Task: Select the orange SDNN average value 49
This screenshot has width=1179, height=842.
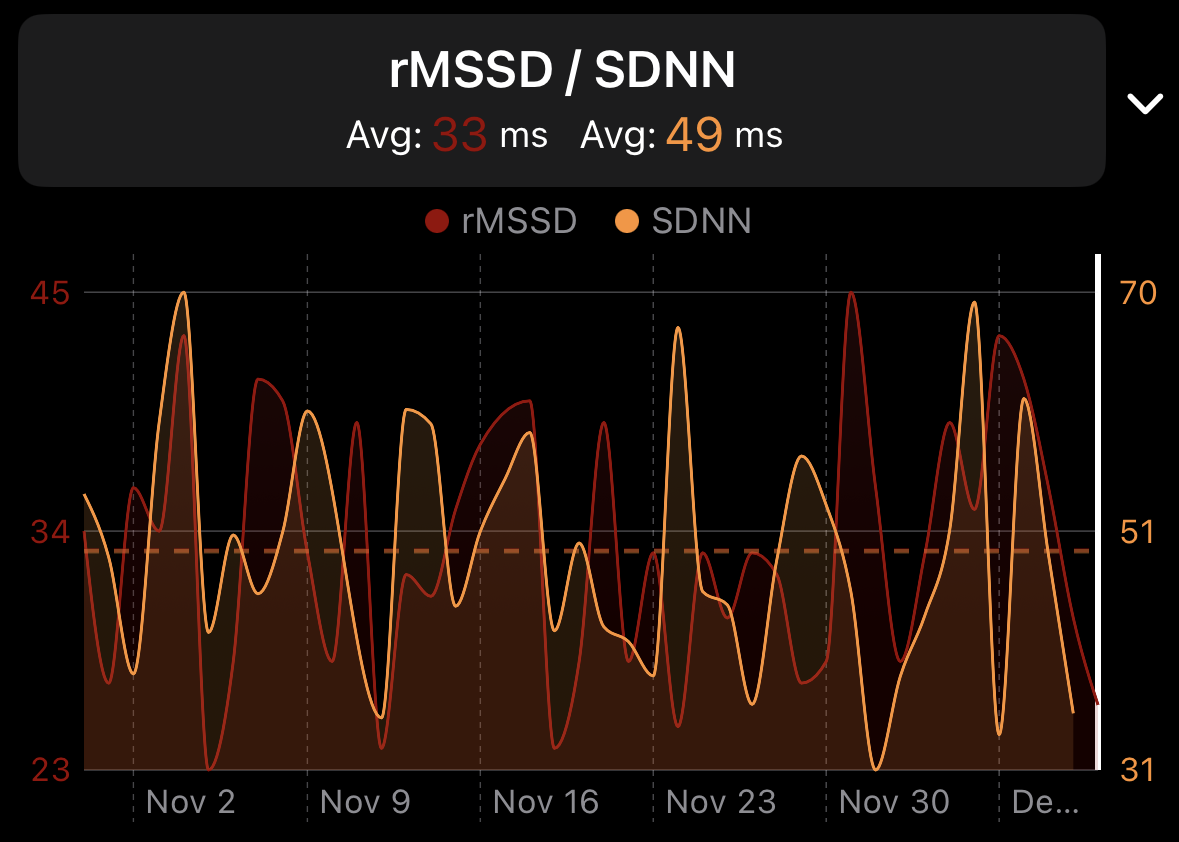Action: [x=694, y=135]
